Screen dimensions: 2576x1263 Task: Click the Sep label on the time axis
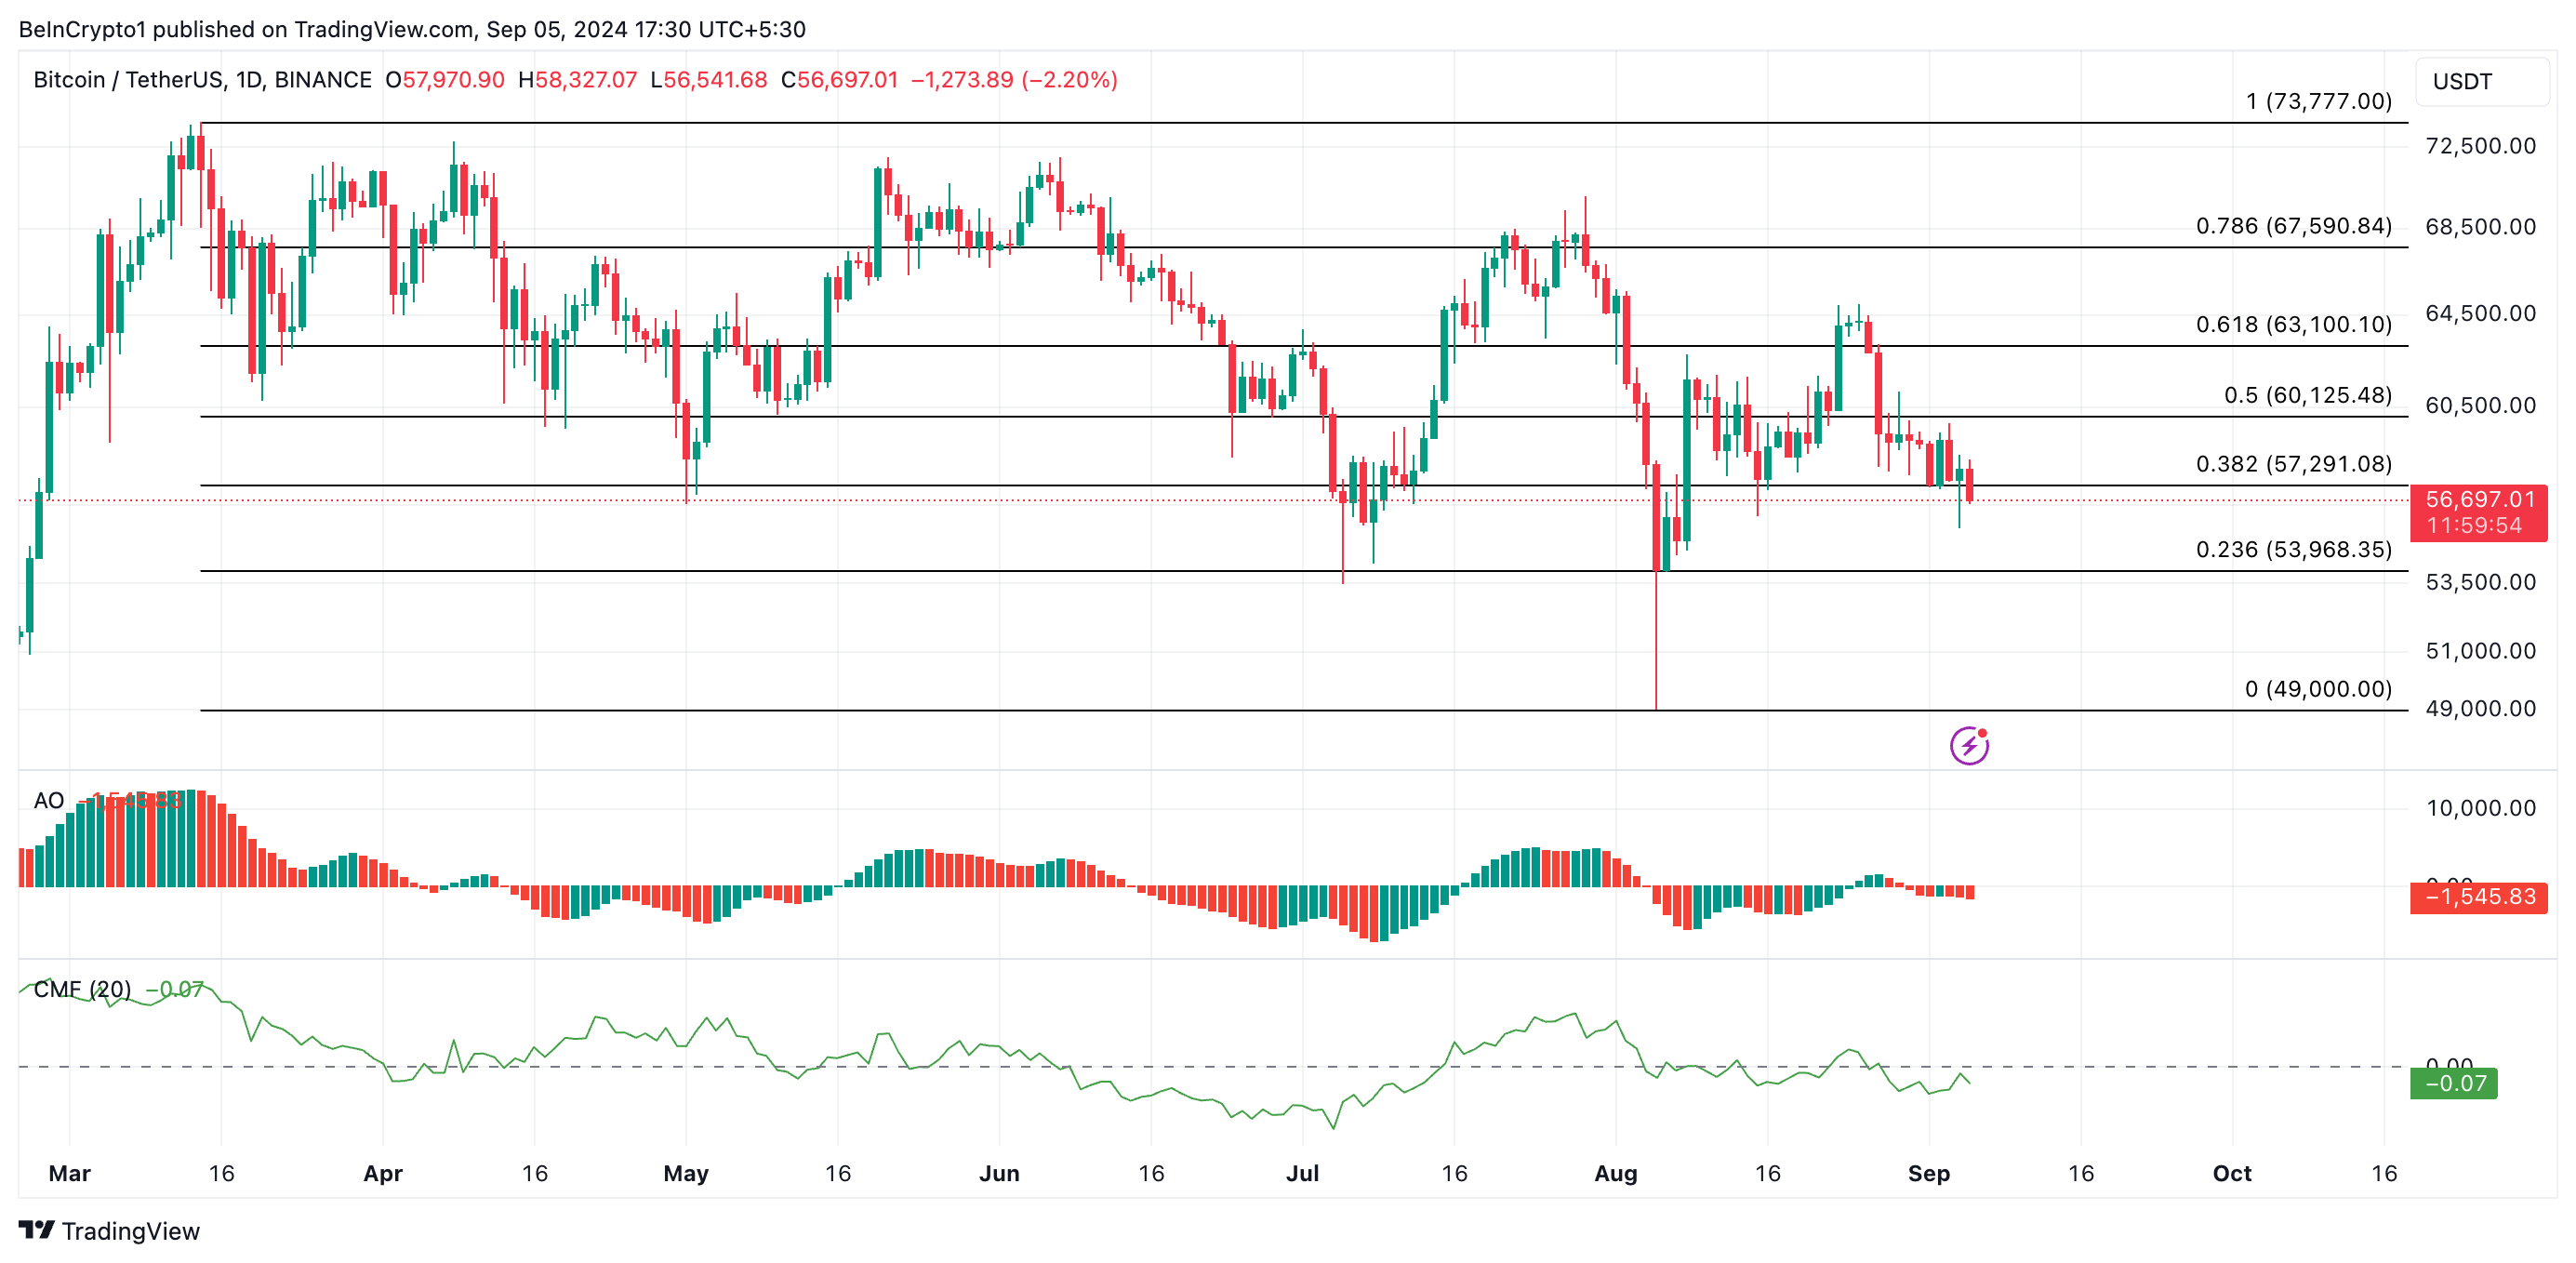tap(1929, 1175)
